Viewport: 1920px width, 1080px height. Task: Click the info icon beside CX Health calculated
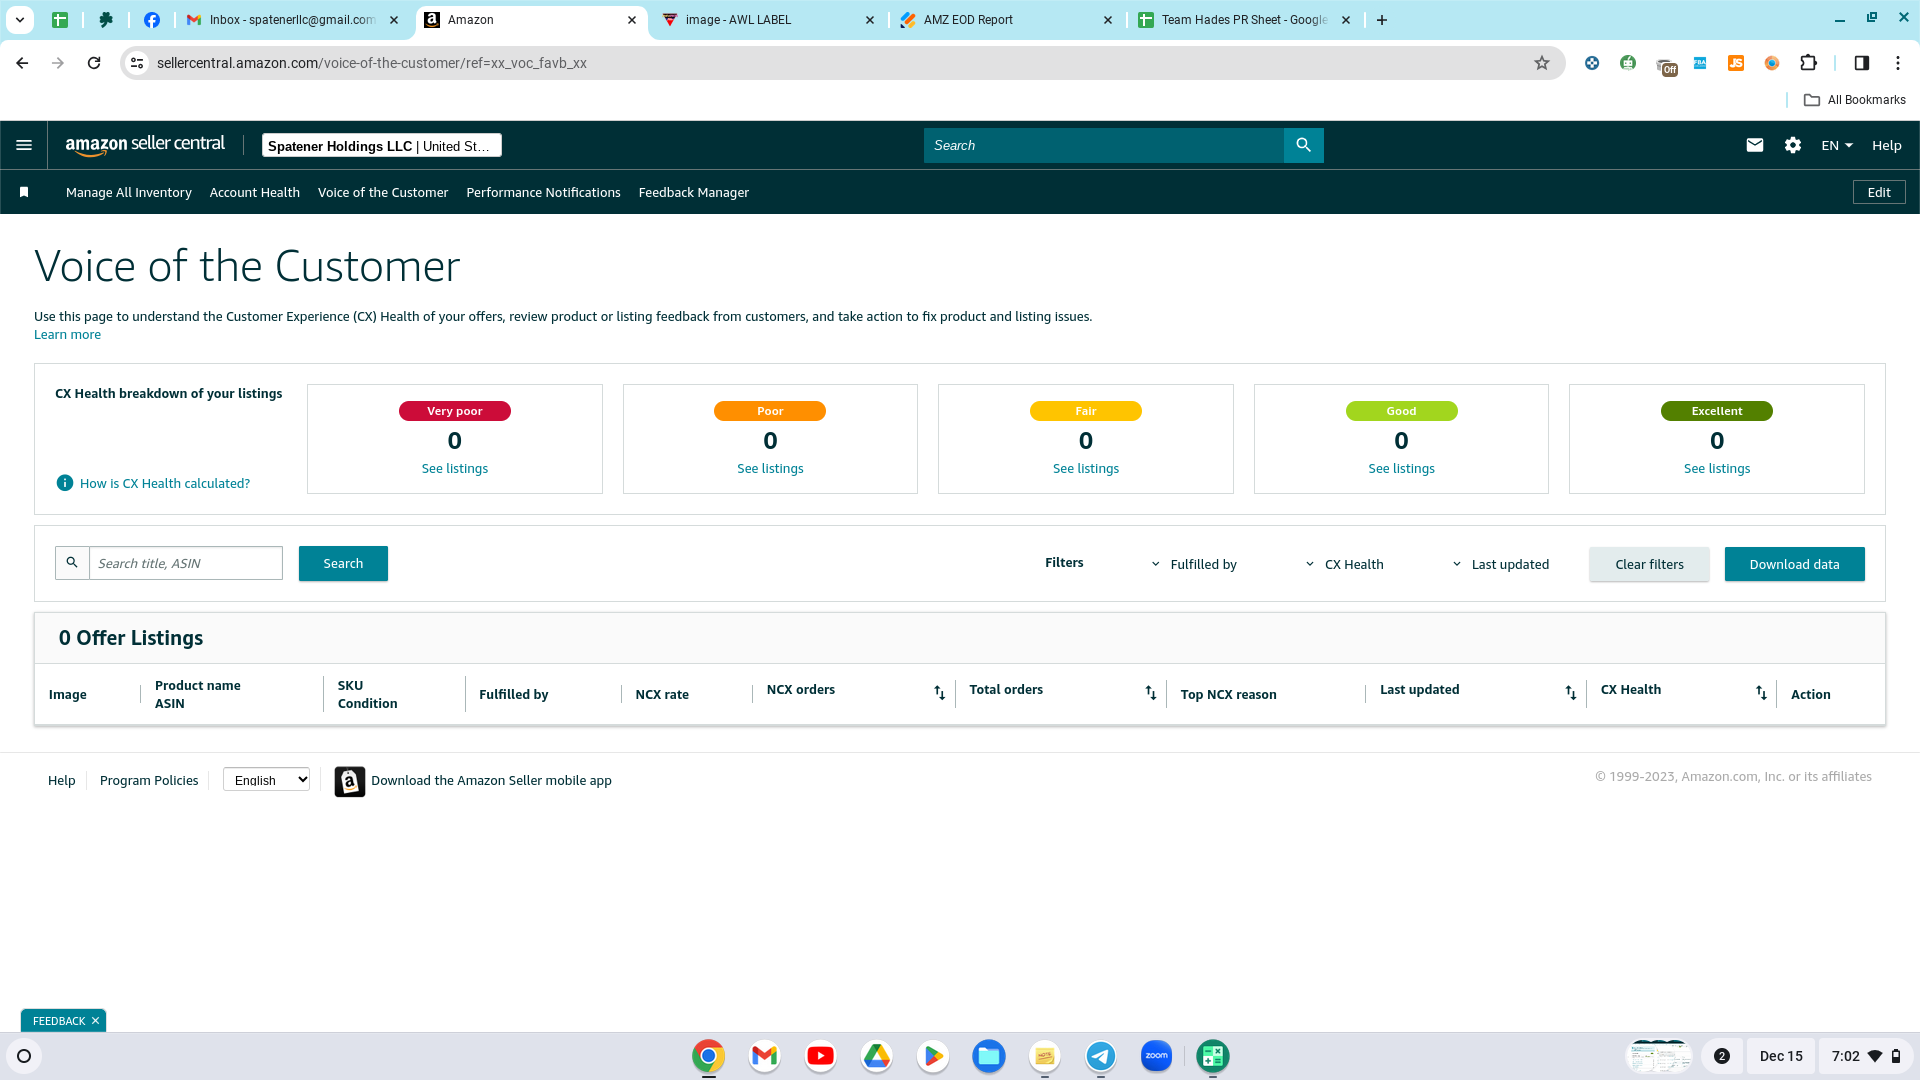coord(65,483)
